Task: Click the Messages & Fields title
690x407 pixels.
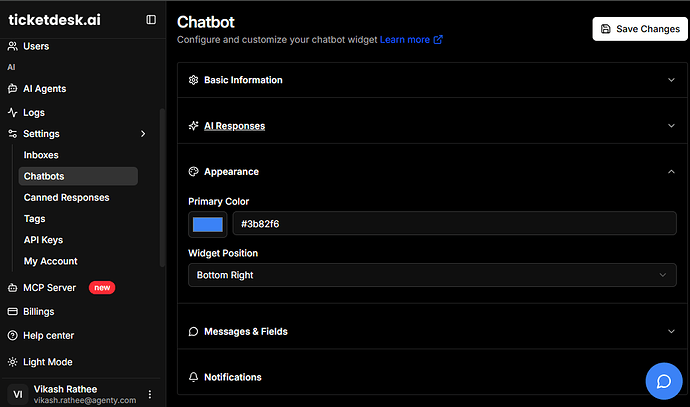Action: click(246, 331)
